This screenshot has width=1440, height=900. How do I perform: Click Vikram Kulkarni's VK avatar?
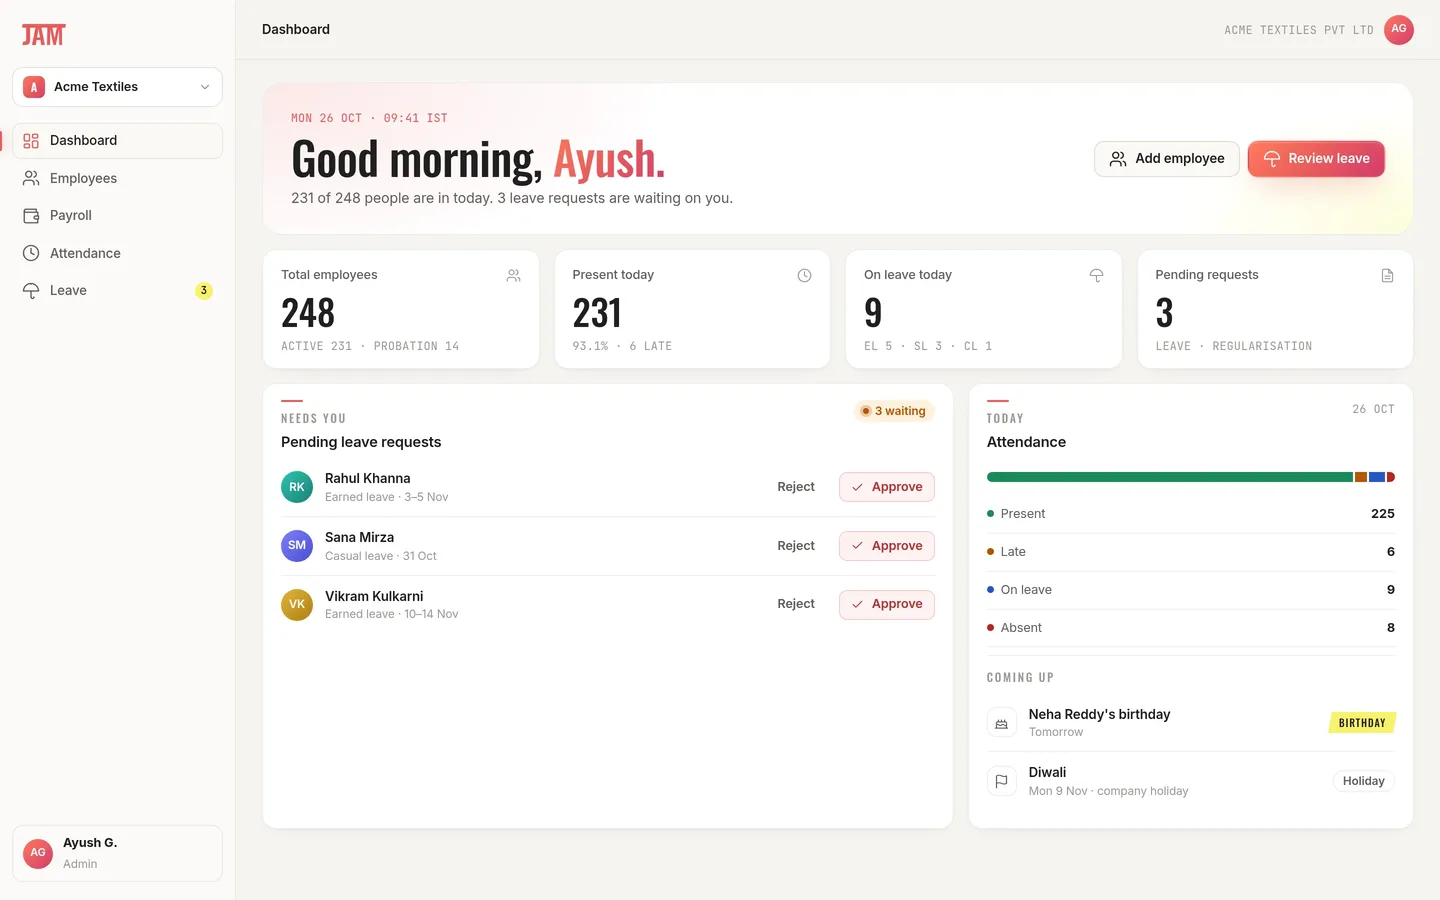pyautogui.click(x=297, y=604)
